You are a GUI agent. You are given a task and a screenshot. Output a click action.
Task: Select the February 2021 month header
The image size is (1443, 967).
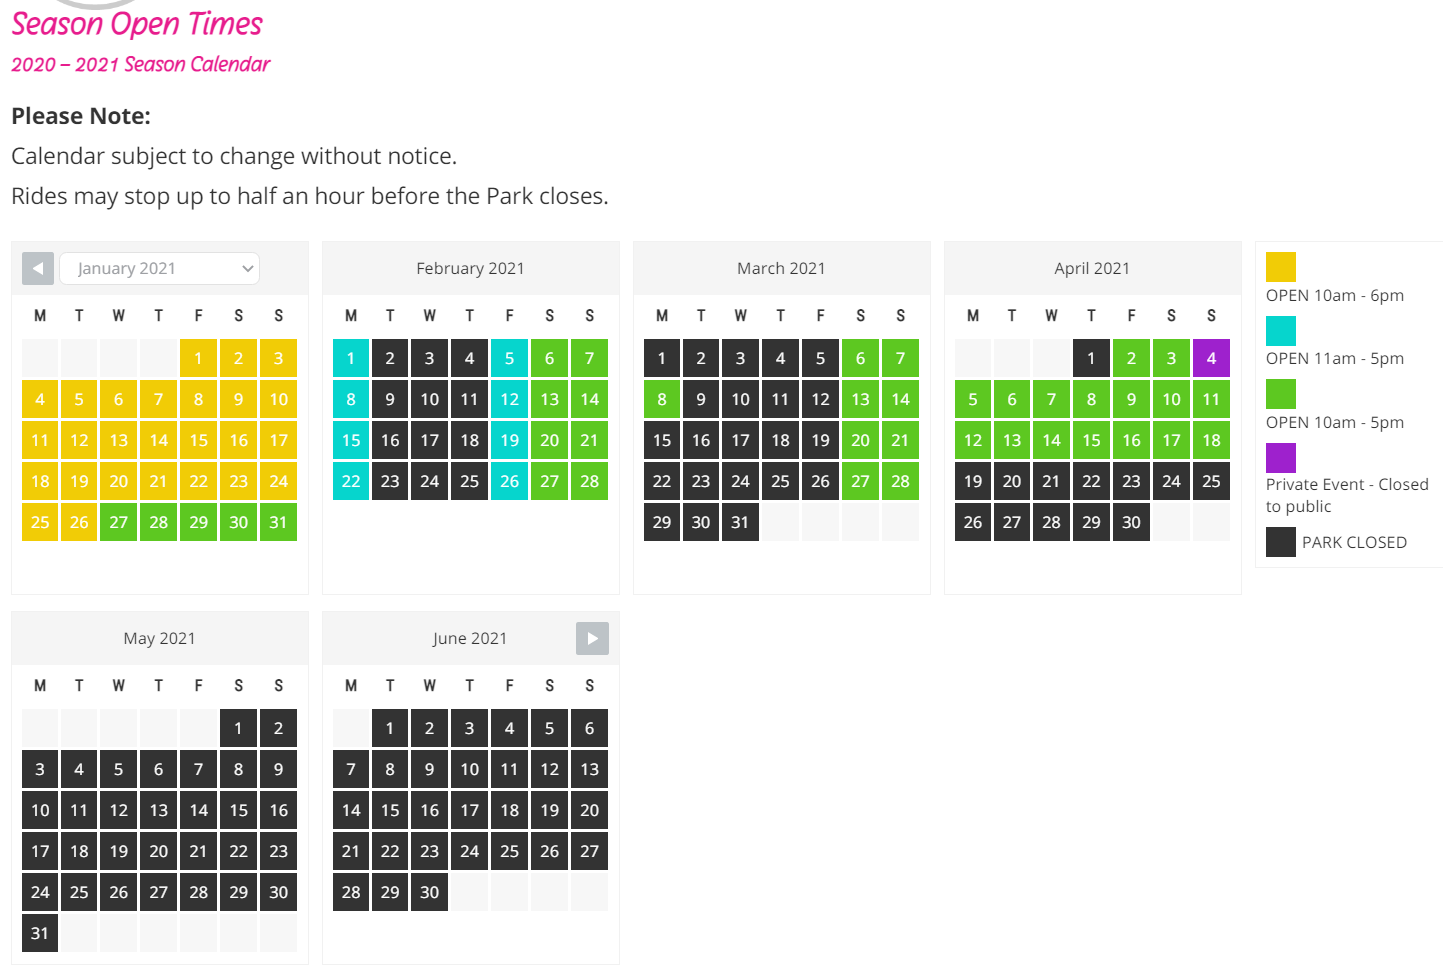coord(470,268)
